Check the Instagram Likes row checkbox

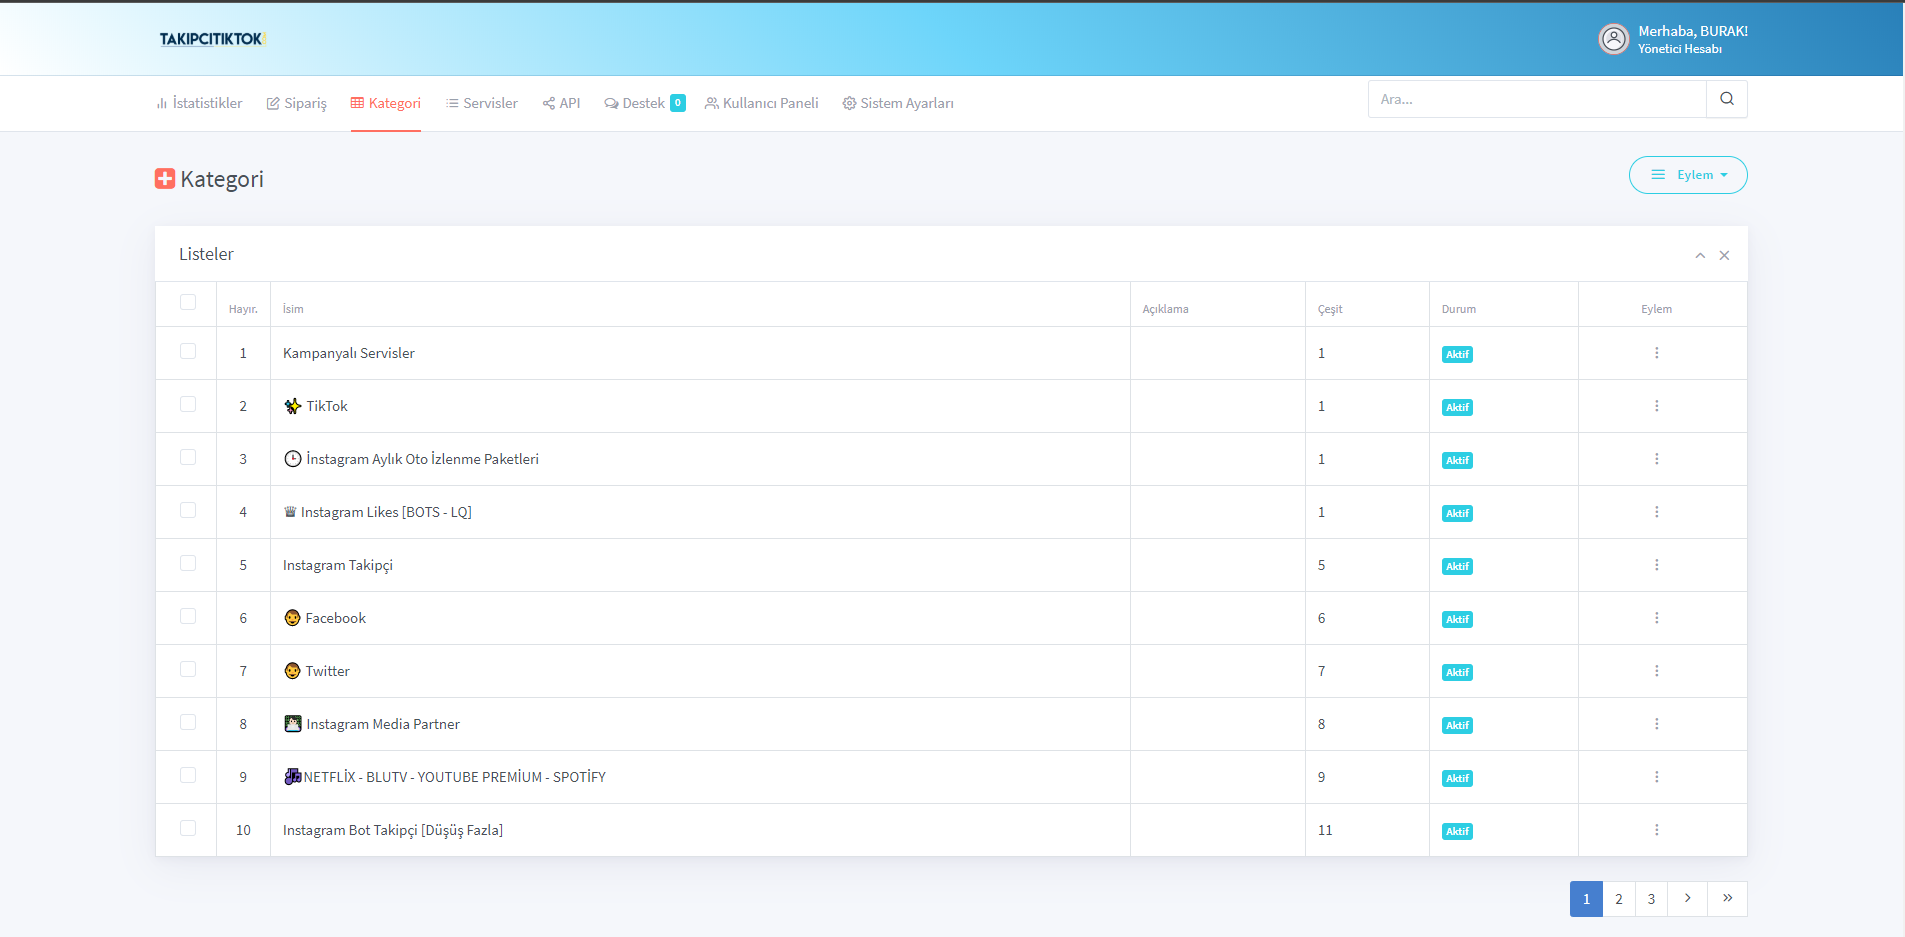[188, 510]
